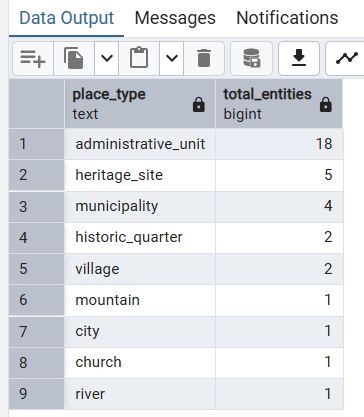Click total_entities value in church row
Image resolution: width=364 pixels, height=417 pixels.
[x=279, y=363]
